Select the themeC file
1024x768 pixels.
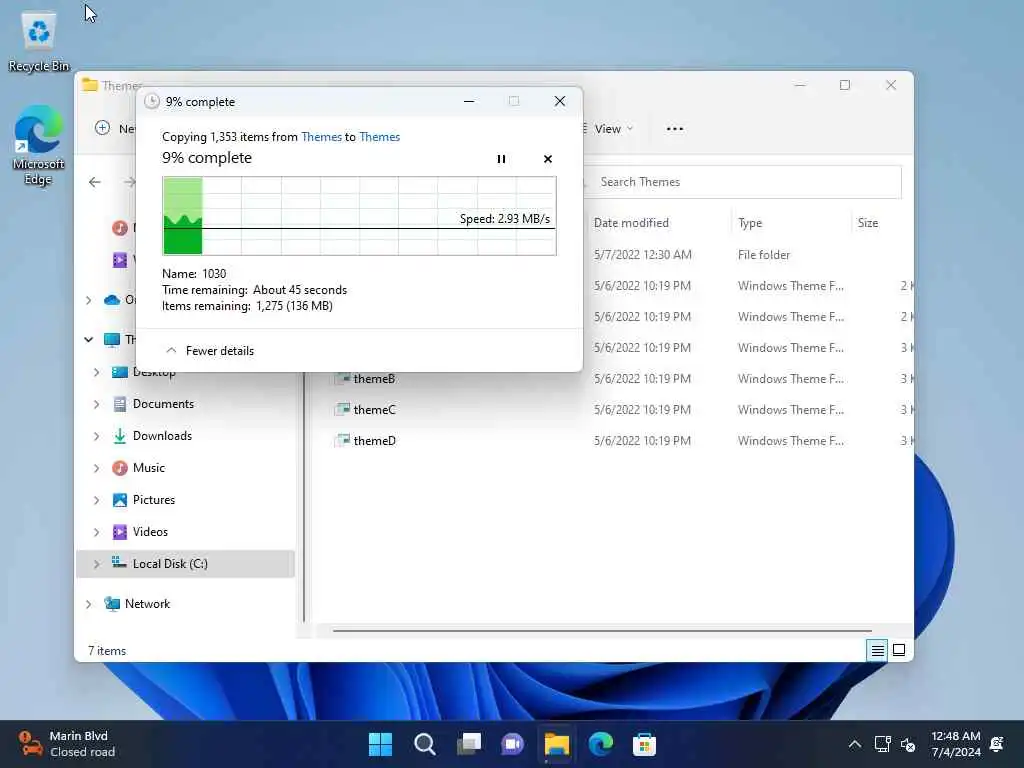tap(374, 409)
